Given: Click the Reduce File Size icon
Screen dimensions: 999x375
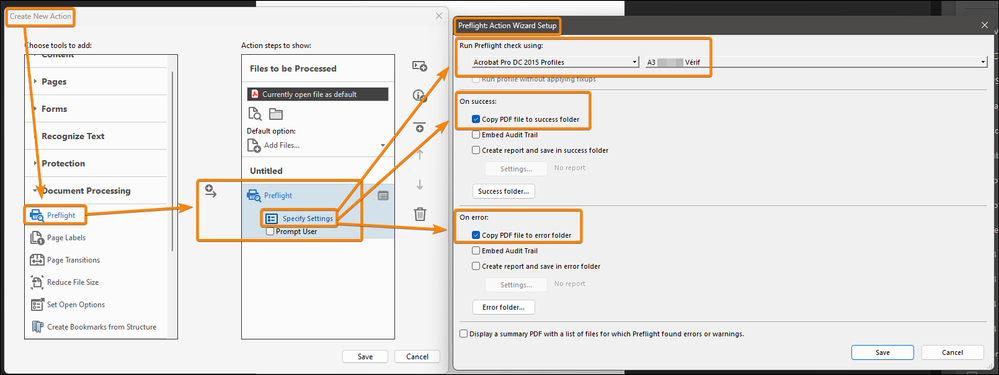Looking at the screenshot, I should tap(36, 282).
